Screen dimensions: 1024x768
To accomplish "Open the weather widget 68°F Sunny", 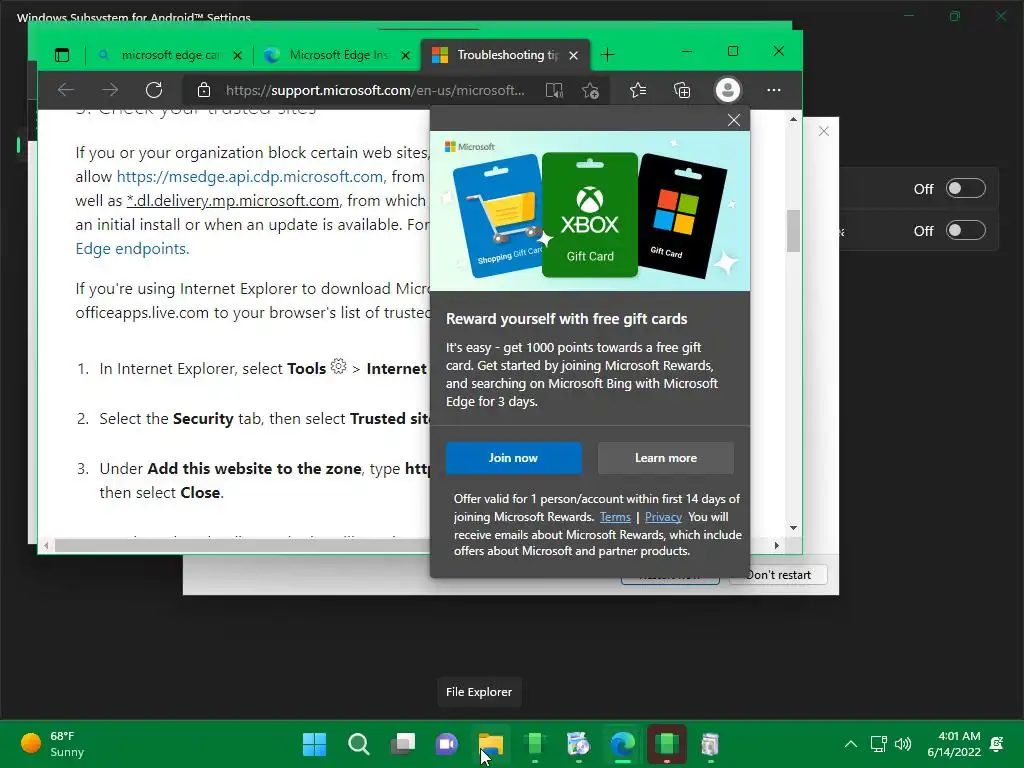I will [54, 744].
